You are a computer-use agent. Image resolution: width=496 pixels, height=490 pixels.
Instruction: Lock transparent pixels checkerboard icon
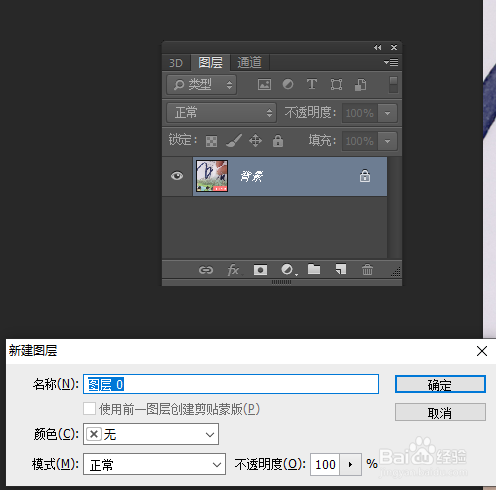pos(211,141)
